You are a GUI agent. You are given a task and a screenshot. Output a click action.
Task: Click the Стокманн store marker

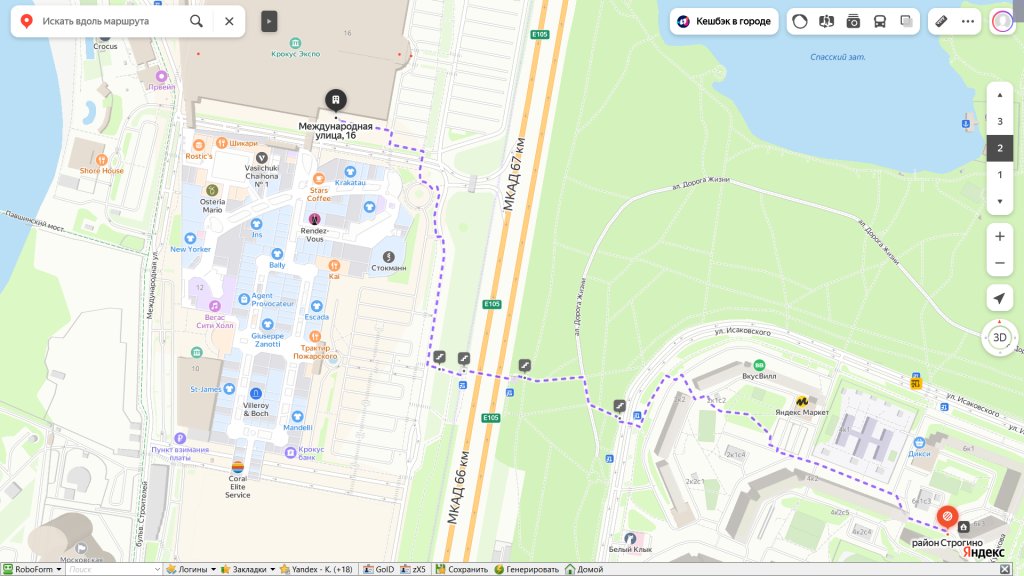point(389,256)
